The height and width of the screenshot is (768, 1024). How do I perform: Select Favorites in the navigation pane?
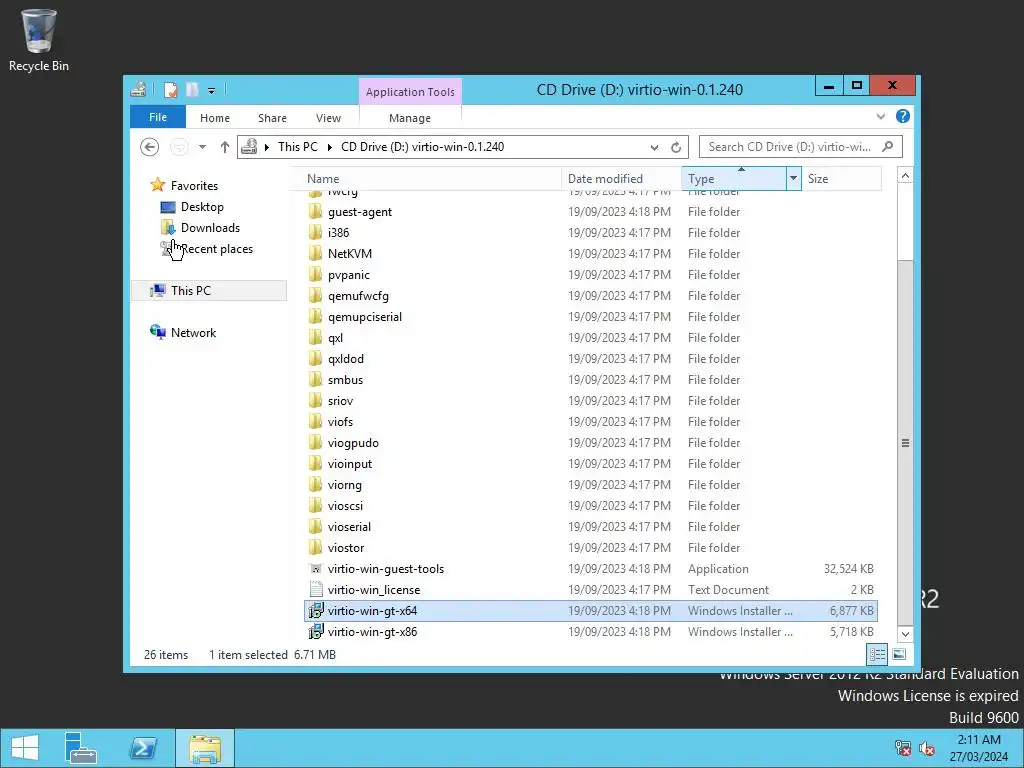pyautogui.click(x=194, y=186)
